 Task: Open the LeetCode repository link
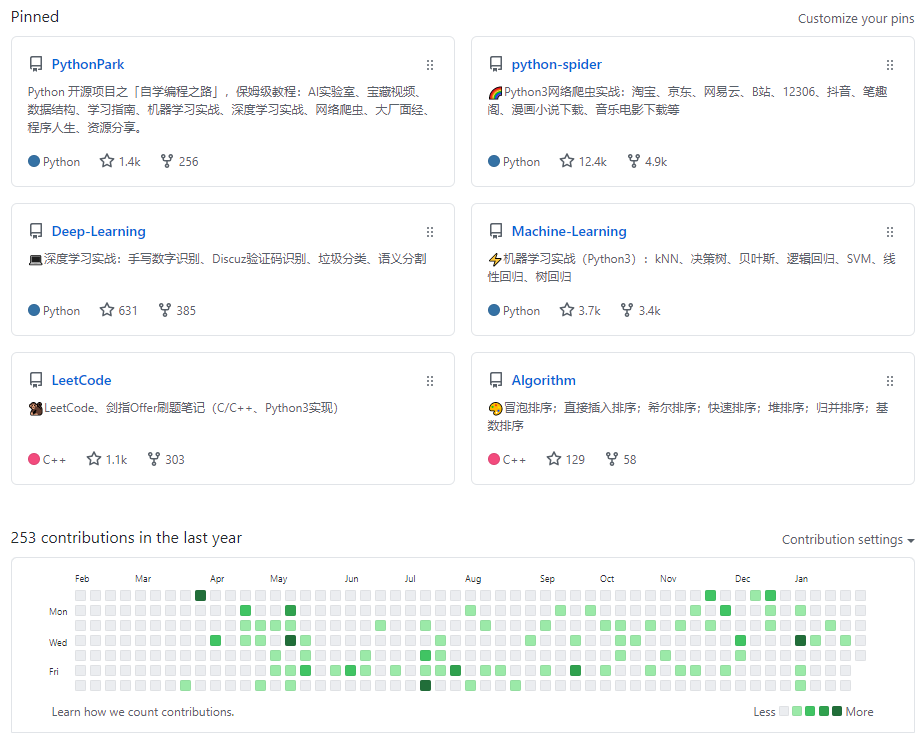pos(82,380)
